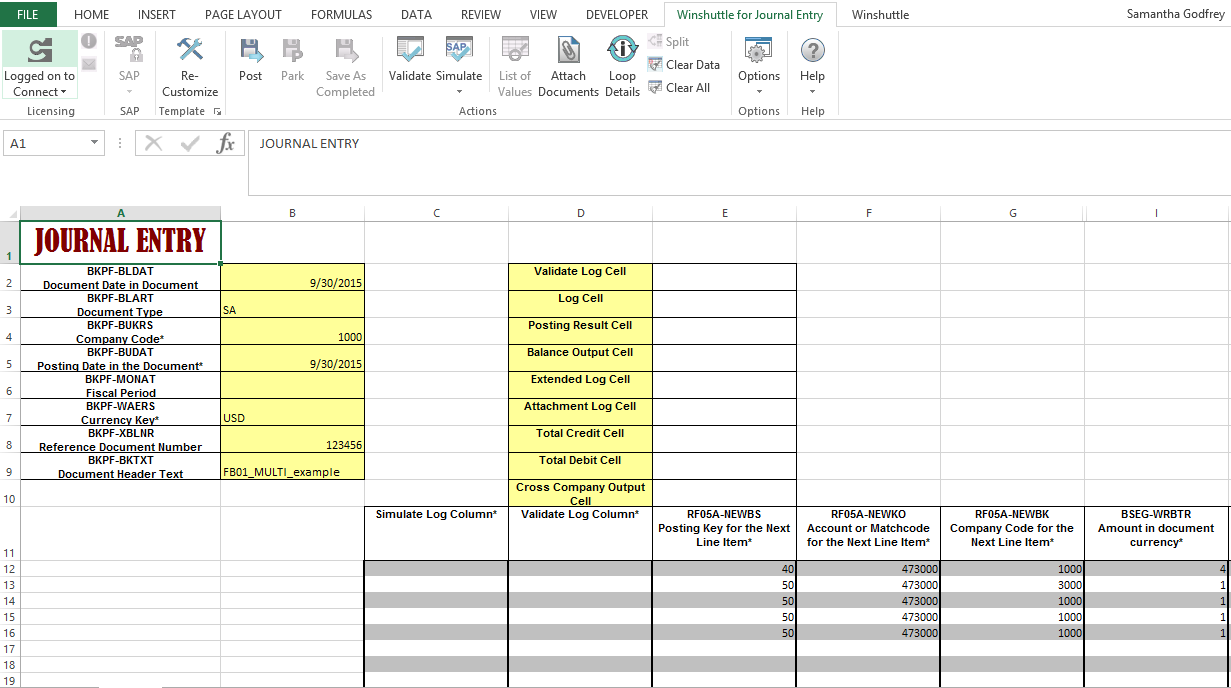
Task: Open the FILE tab
Action: [x=28, y=14]
